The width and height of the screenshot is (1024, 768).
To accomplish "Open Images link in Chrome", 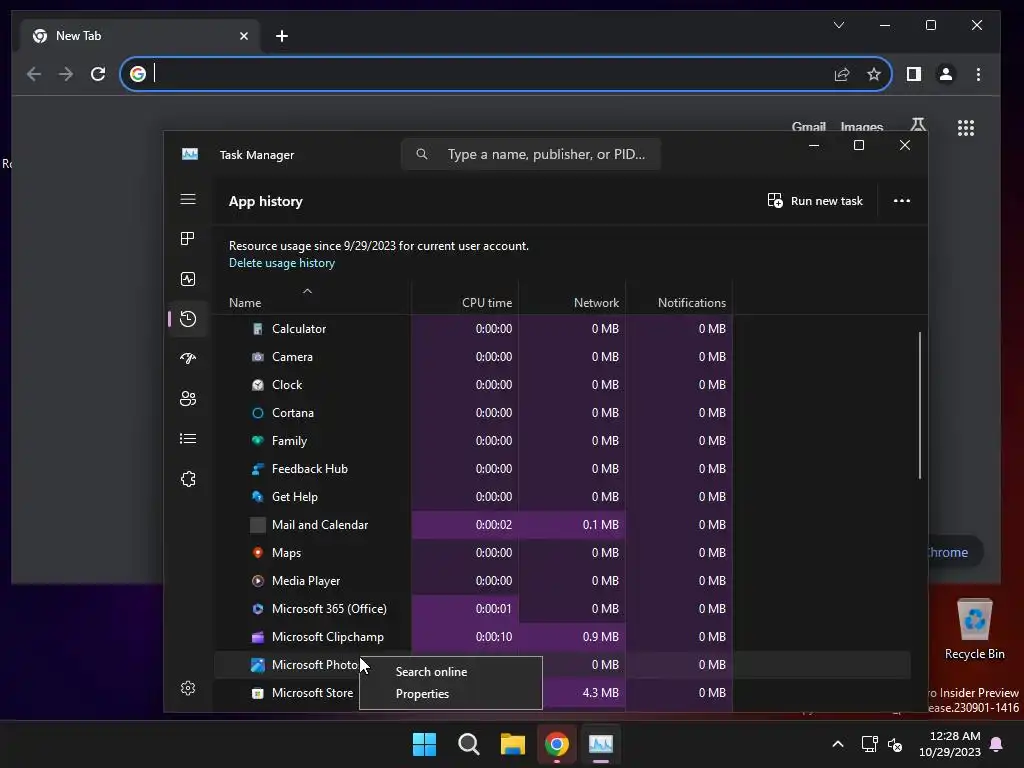I will click(x=861, y=126).
